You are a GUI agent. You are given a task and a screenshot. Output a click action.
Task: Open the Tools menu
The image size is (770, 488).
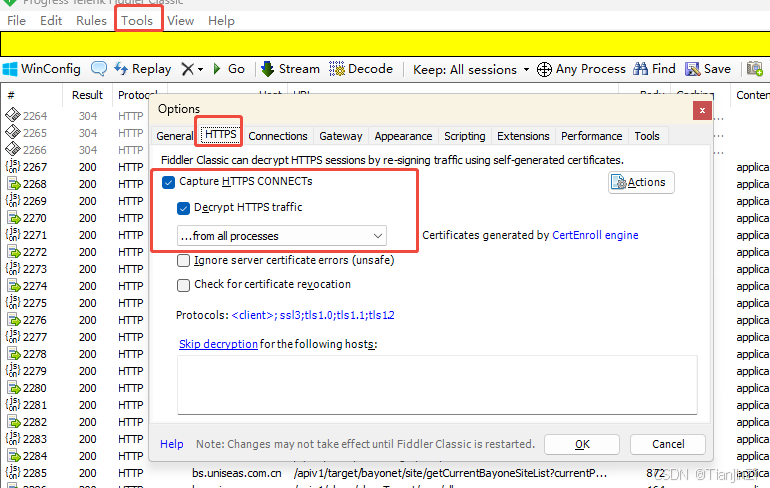coord(137,21)
